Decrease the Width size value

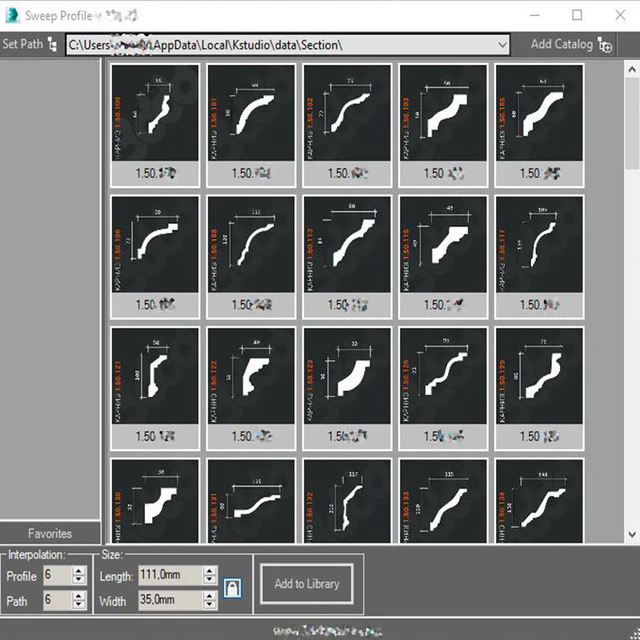(x=209, y=605)
